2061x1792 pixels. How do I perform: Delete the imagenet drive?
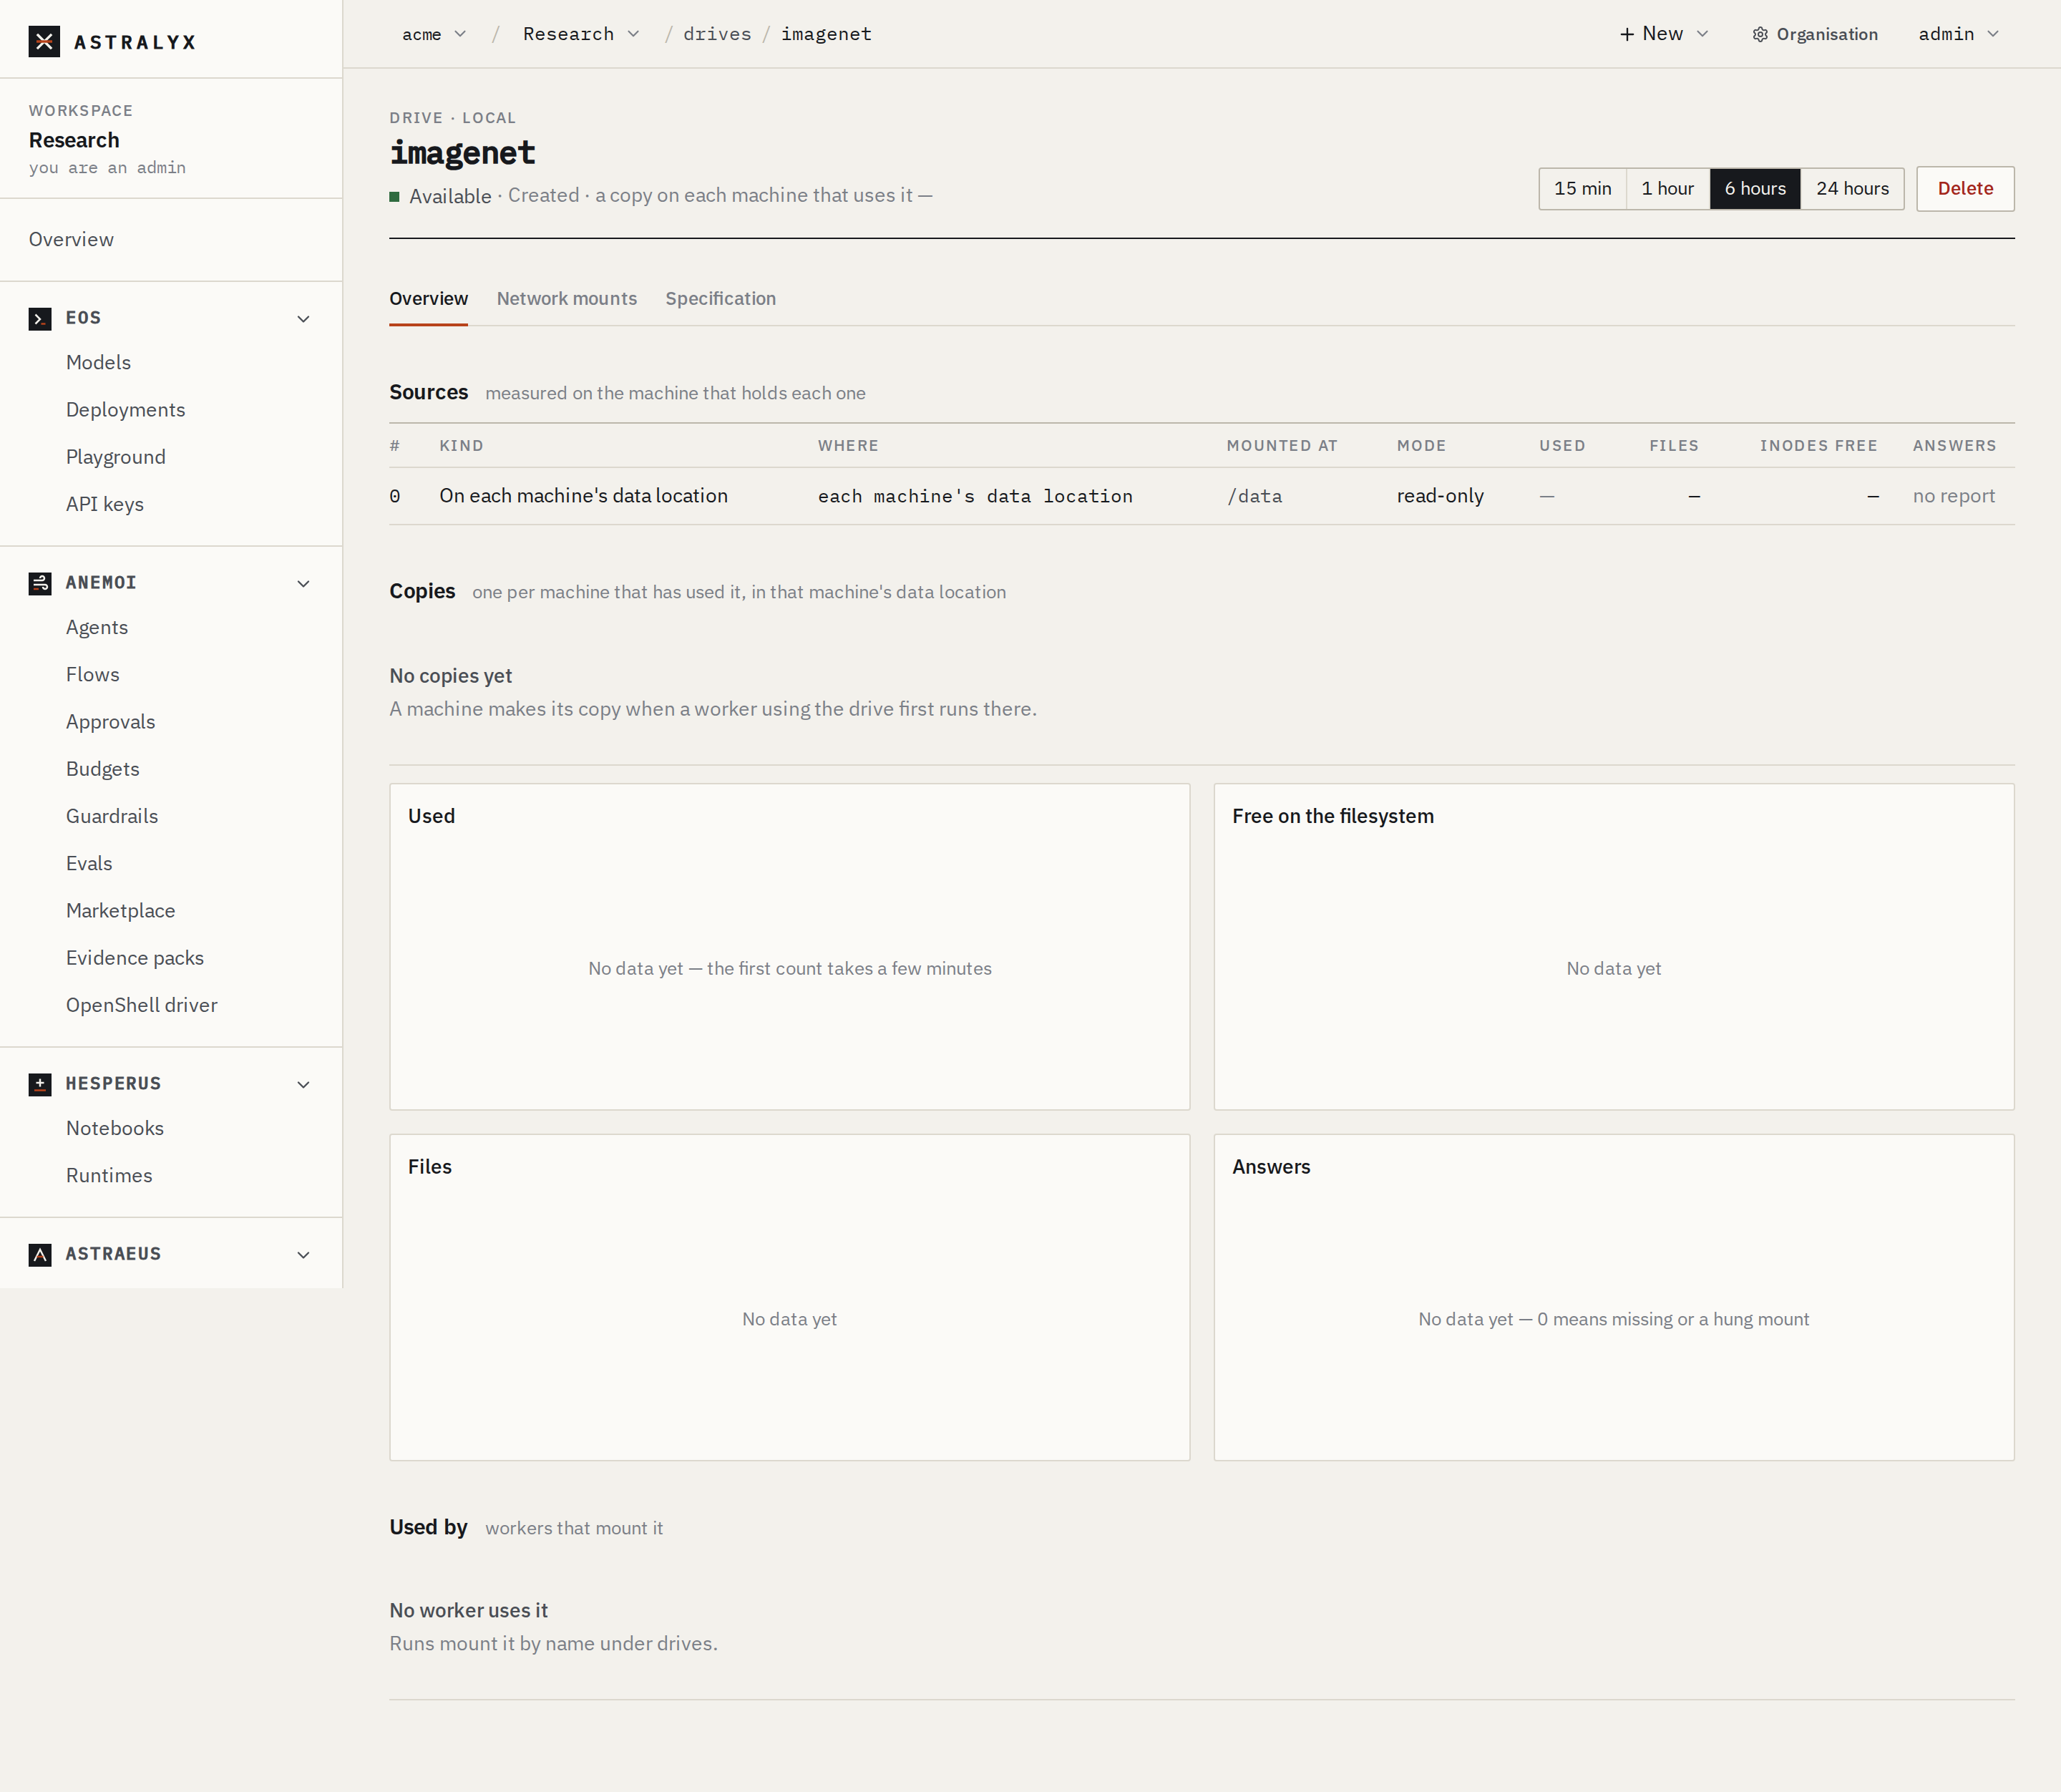pyautogui.click(x=1965, y=188)
